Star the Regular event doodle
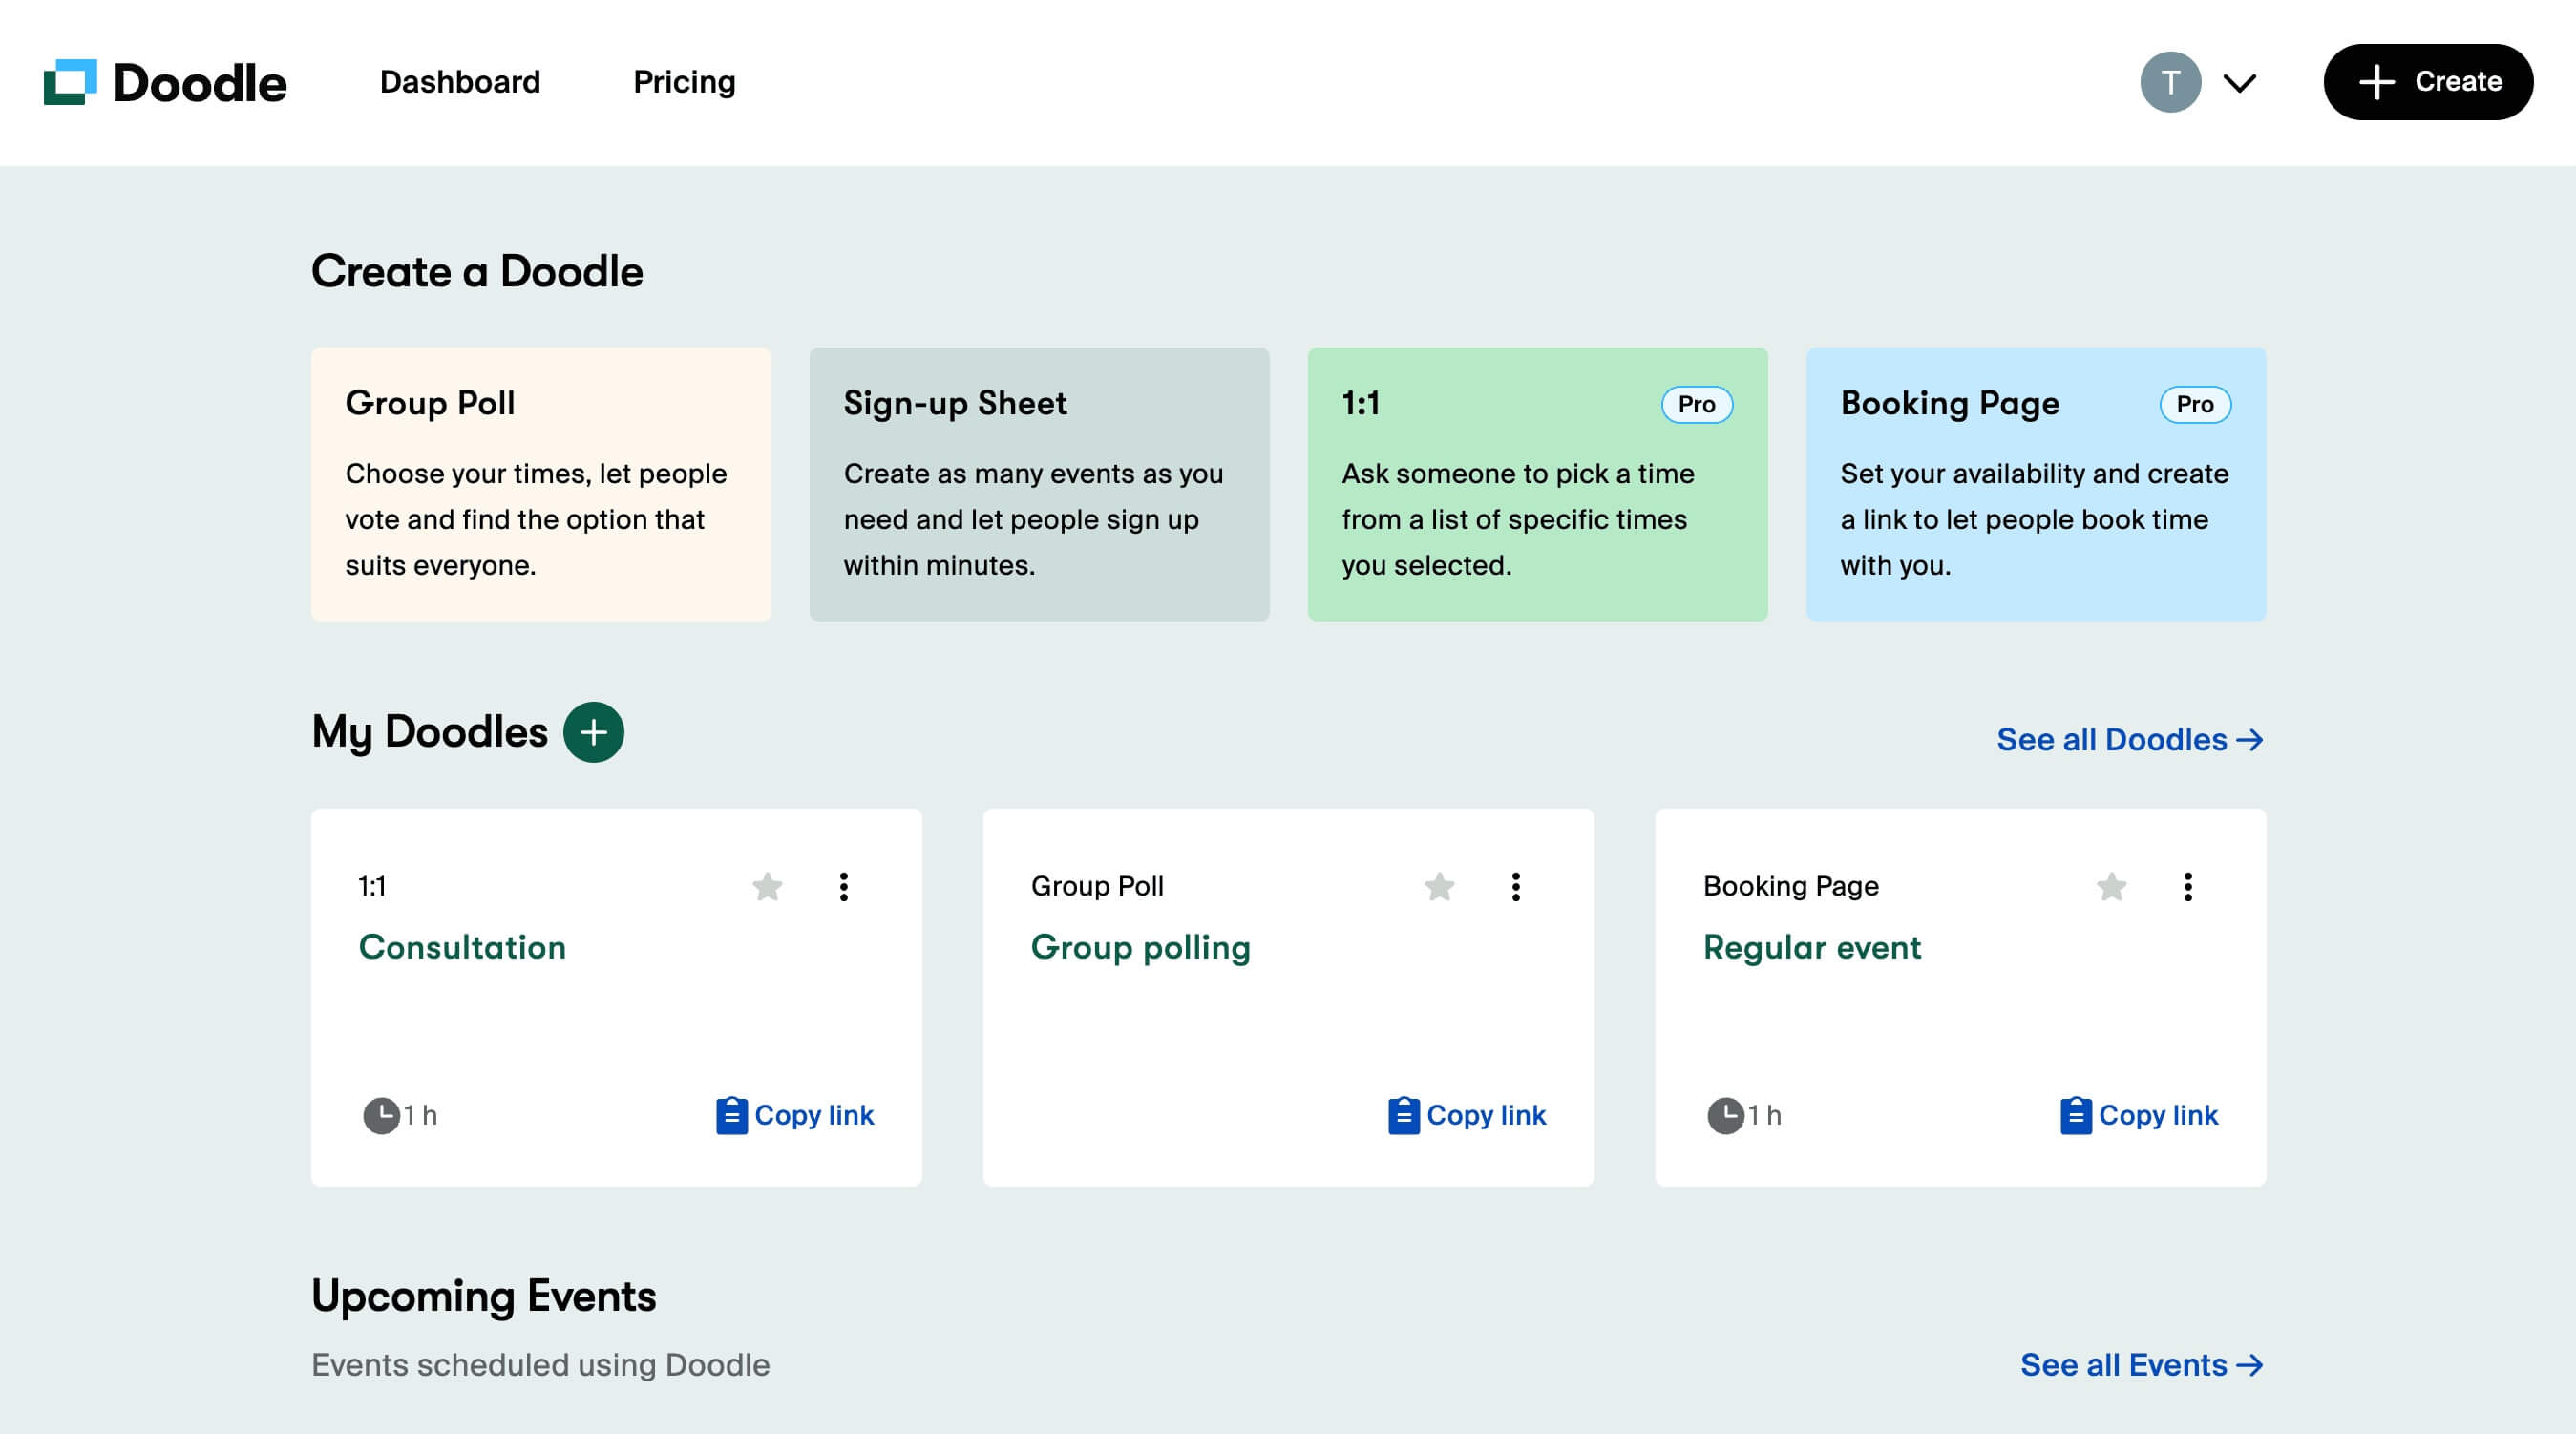Screen dimensions: 2576x1434 point(2111,886)
